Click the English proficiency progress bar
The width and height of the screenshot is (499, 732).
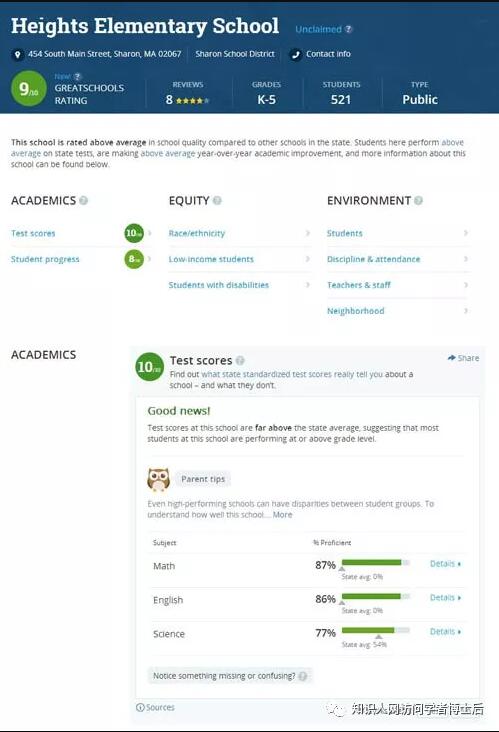(376, 596)
